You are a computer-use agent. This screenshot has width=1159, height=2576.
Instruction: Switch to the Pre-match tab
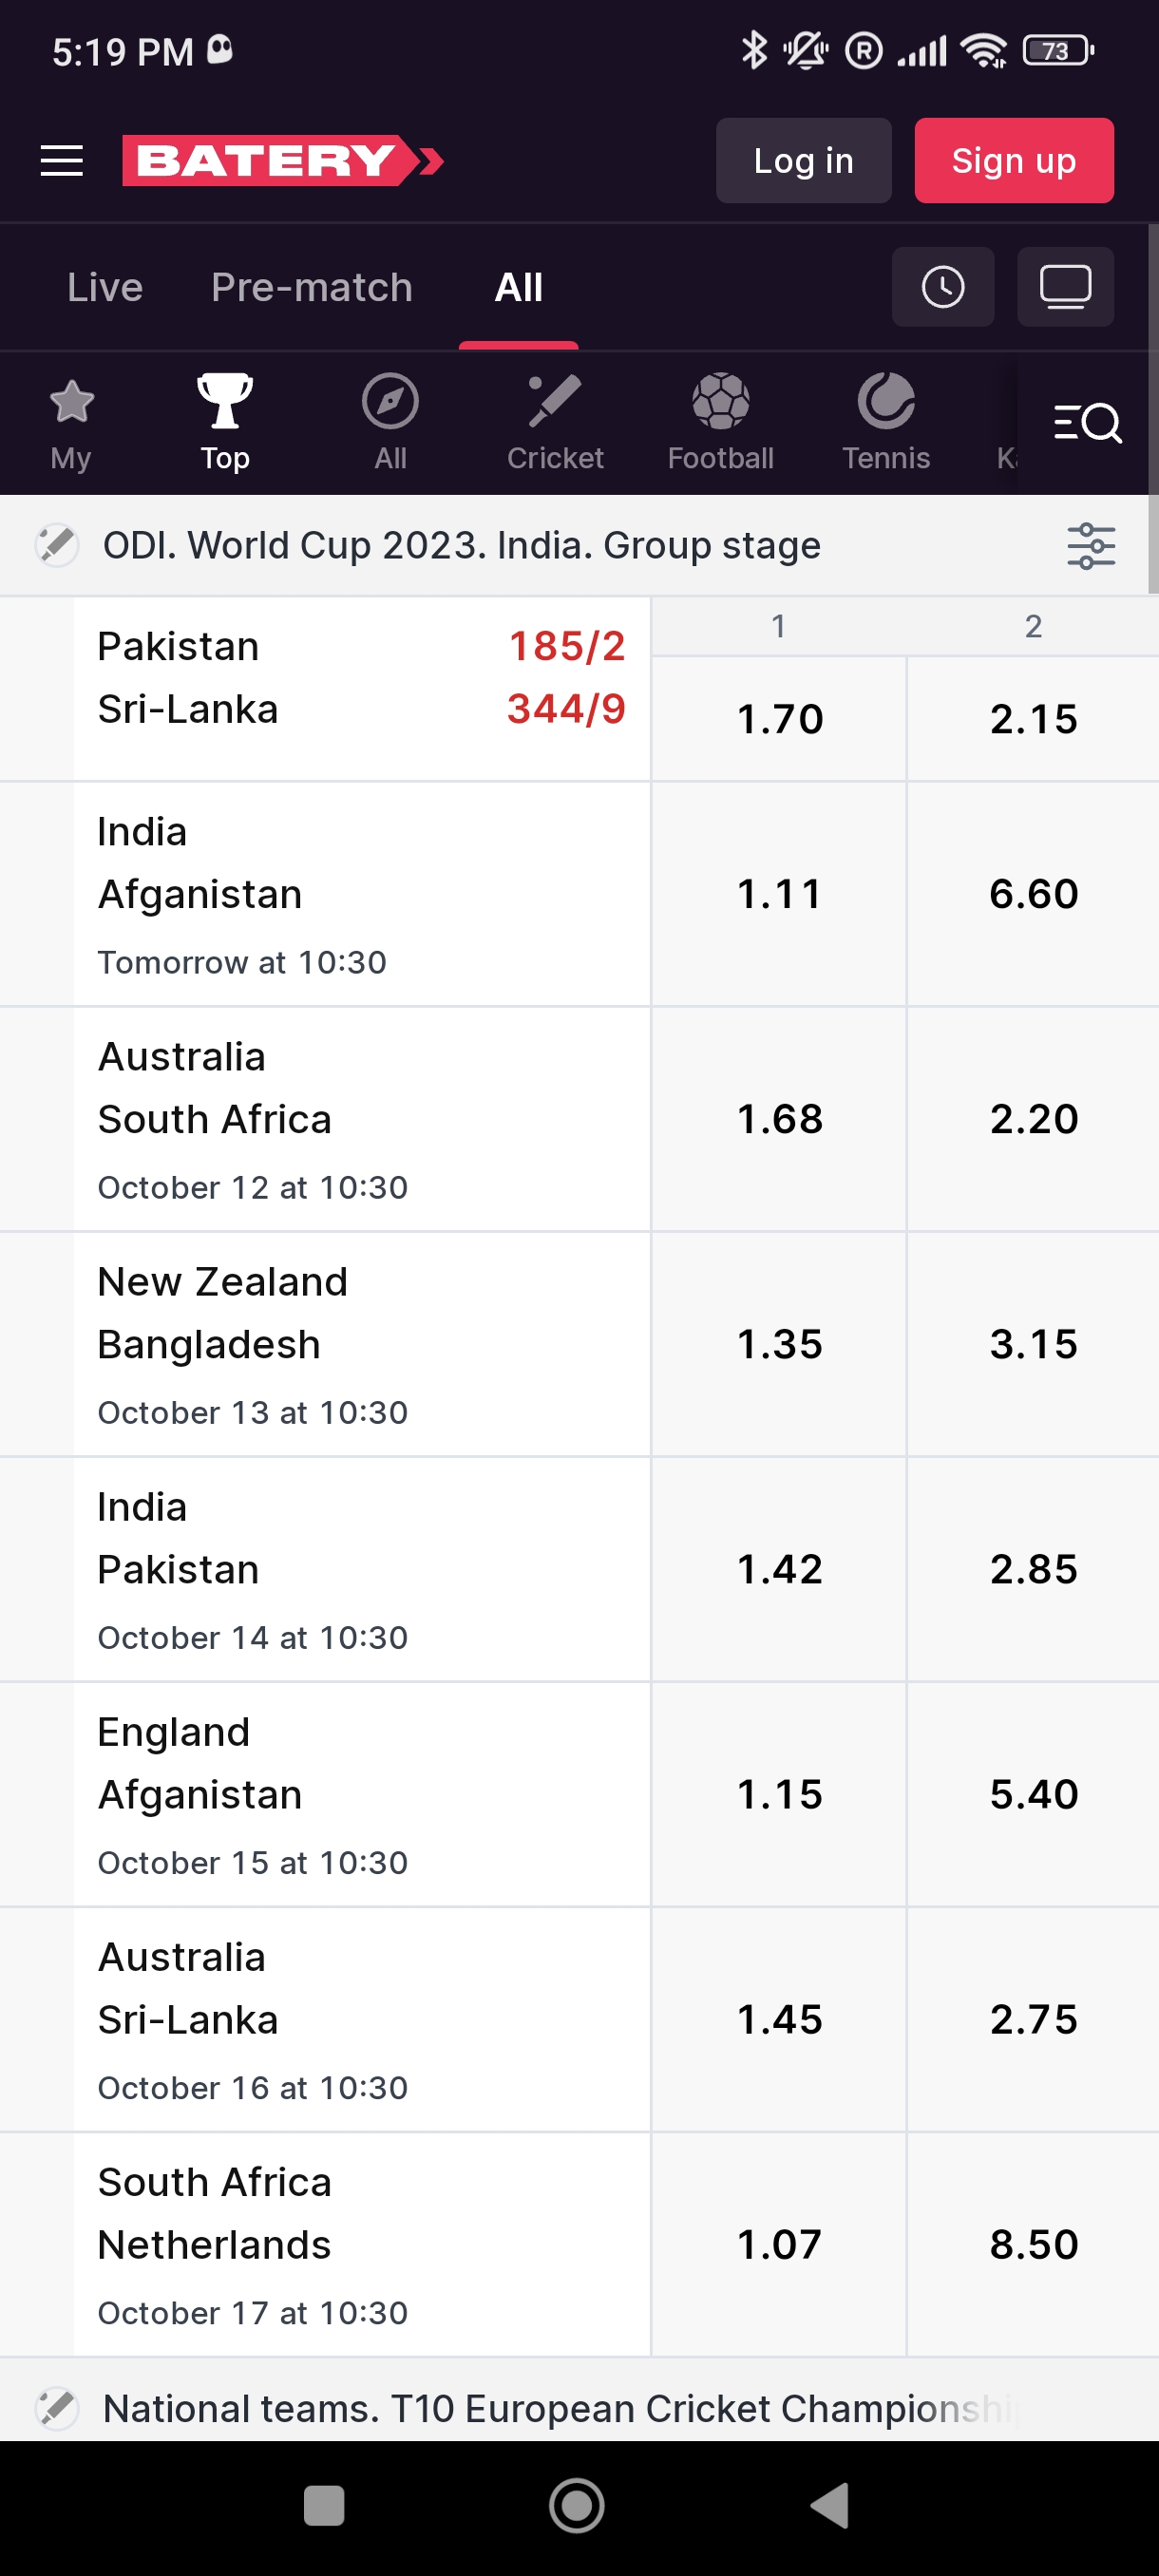(x=312, y=288)
